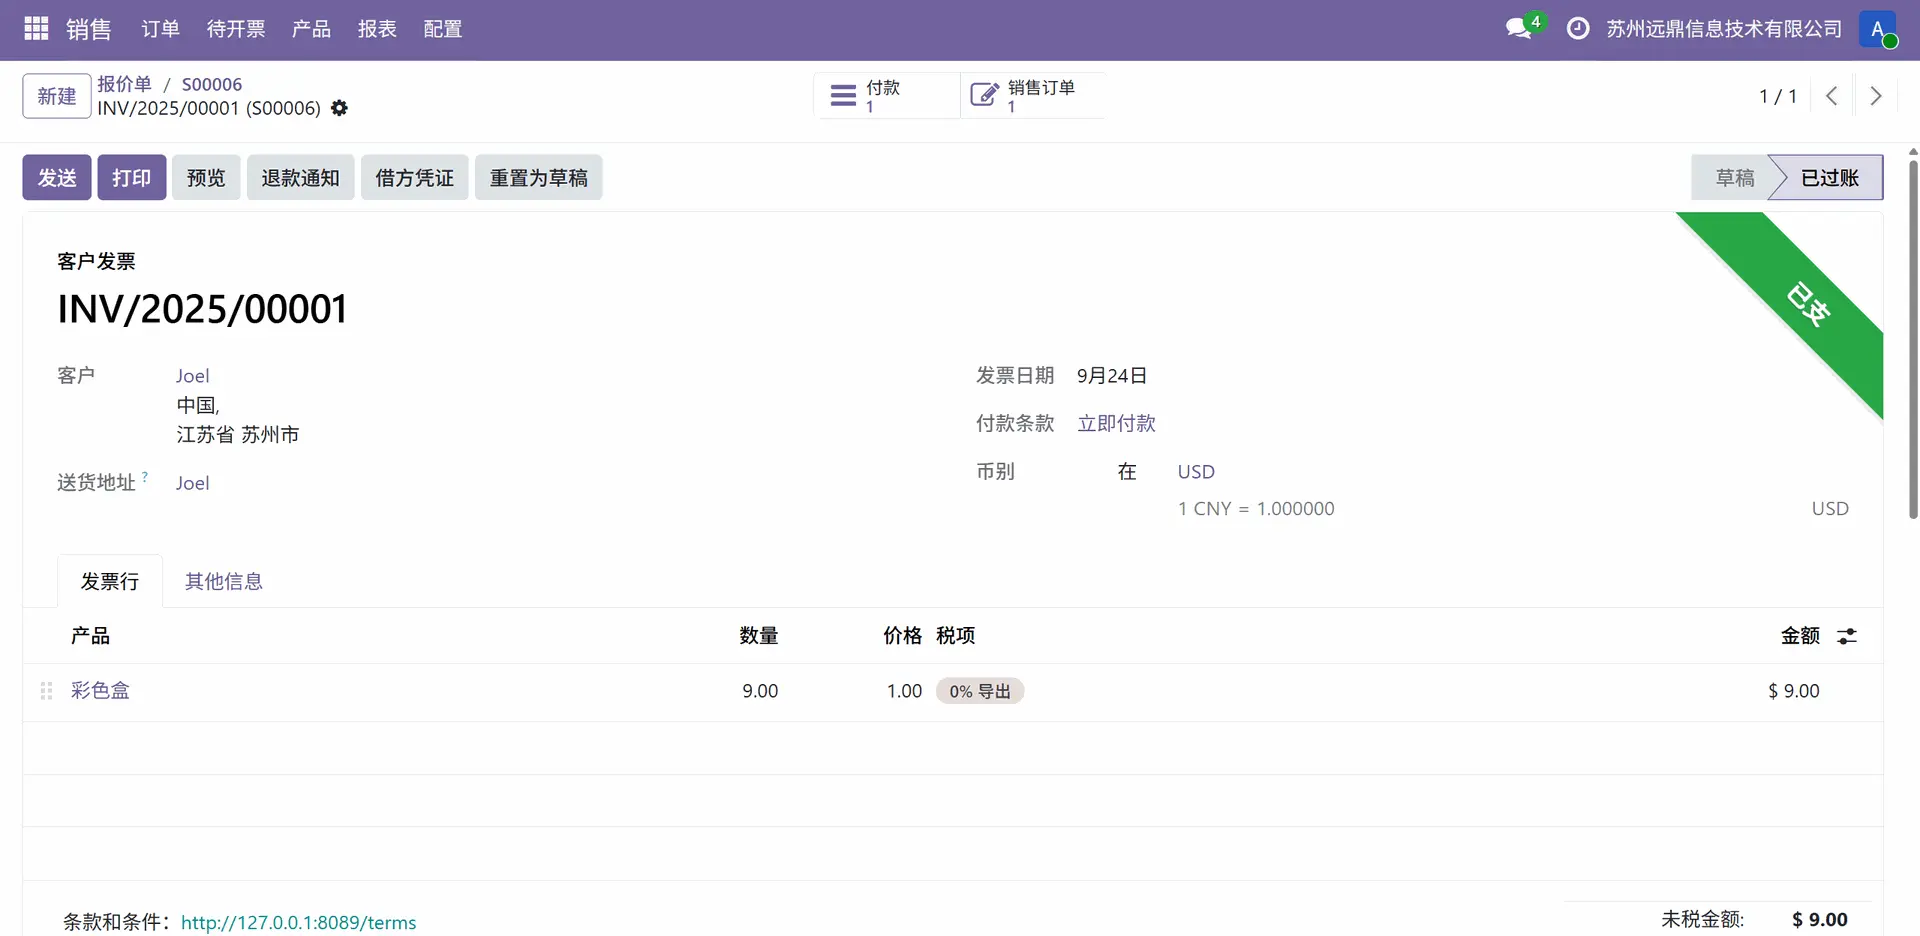Open column settings adjust icon
1920x936 pixels.
(x=1847, y=636)
